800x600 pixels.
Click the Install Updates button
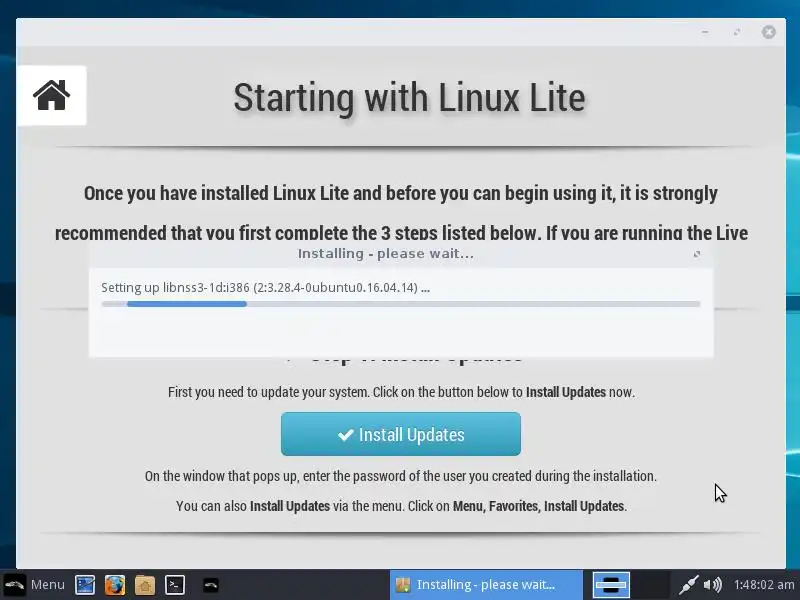tap(401, 434)
